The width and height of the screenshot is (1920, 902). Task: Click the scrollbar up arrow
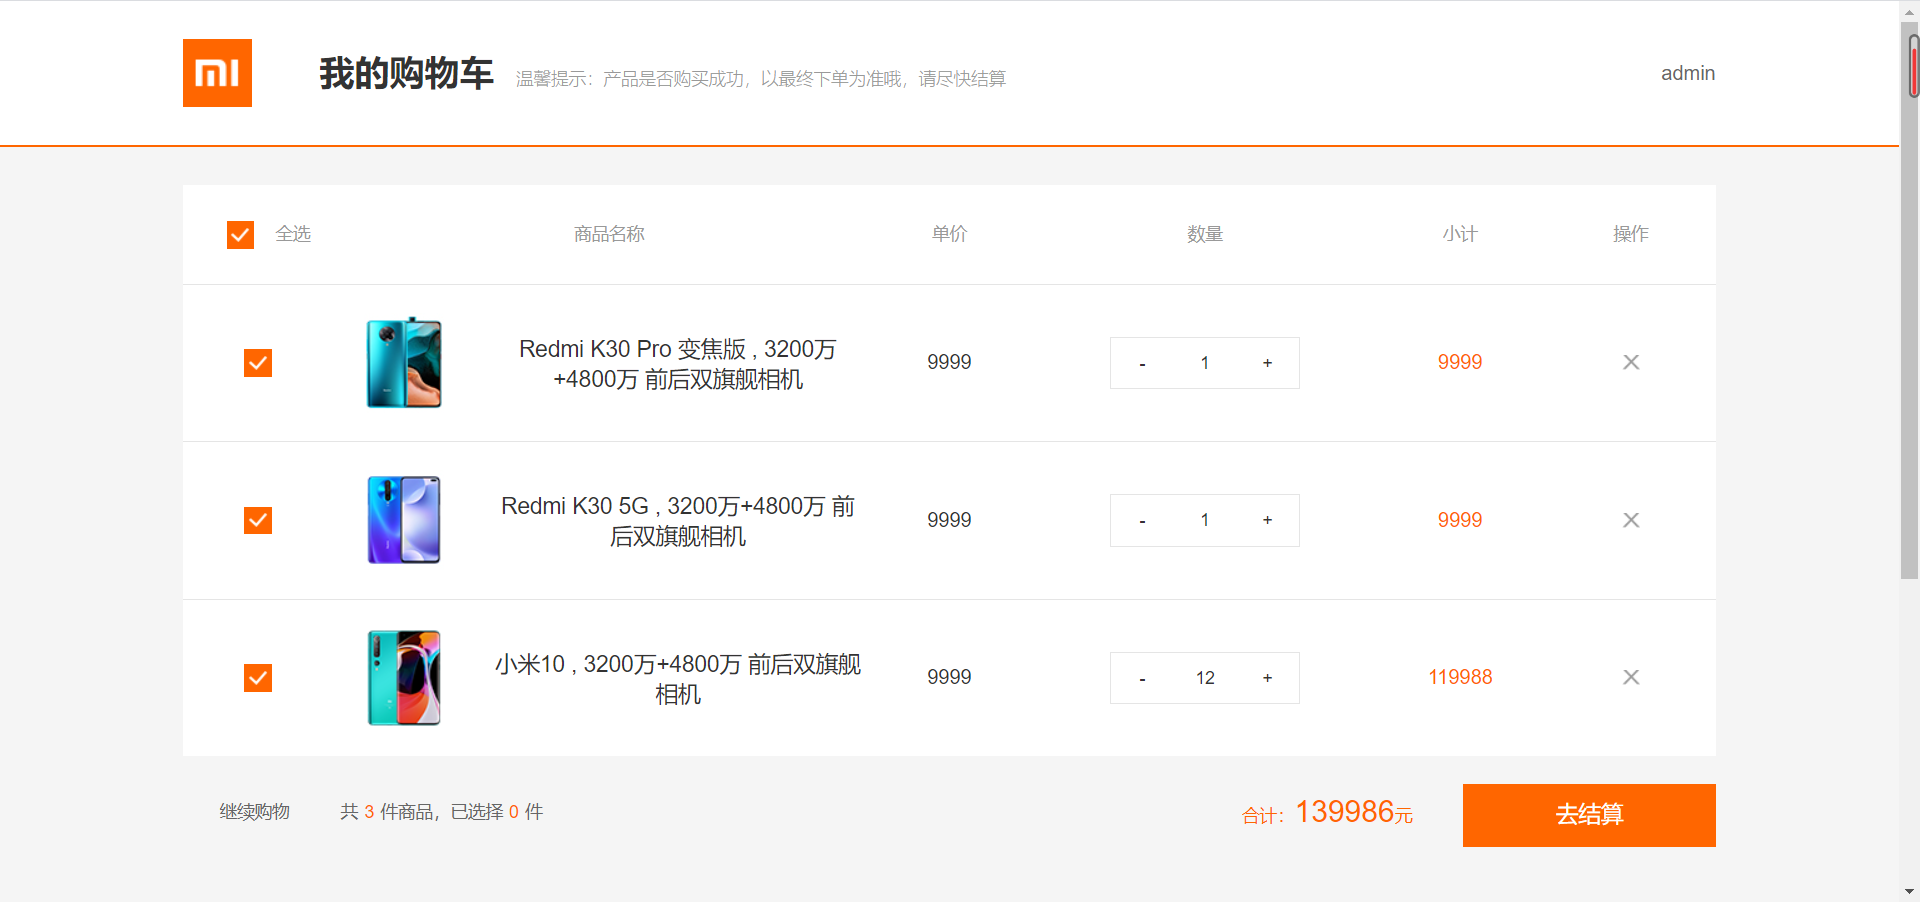click(1910, 11)
